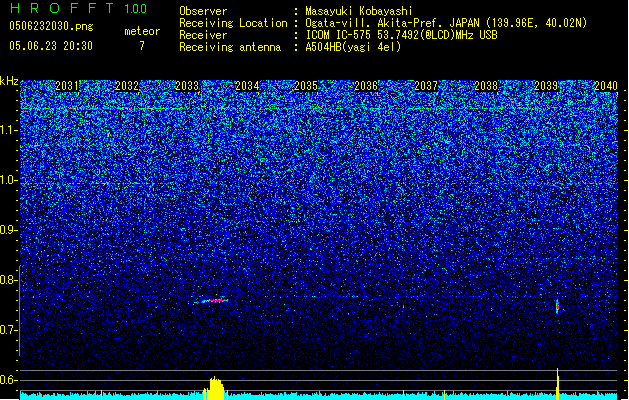Click the 'Receiving Location' label
This screenshot has width=629, height=400.
233,23
